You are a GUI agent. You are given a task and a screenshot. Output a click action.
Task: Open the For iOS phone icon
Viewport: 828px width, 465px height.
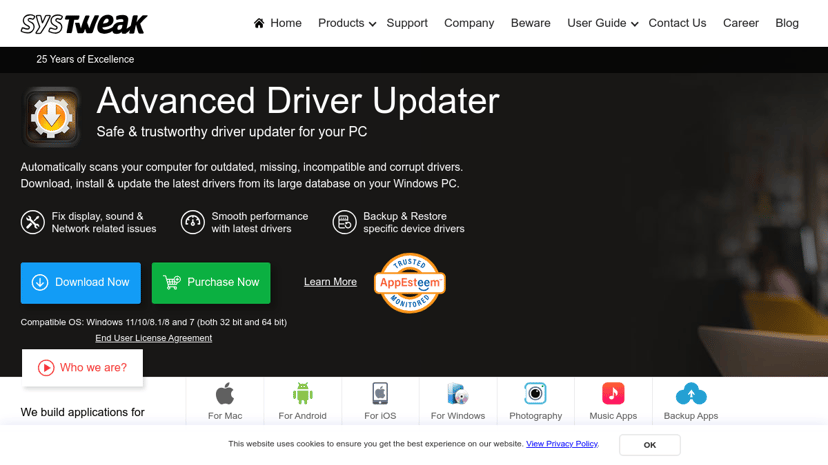click(x=380, y=394)
